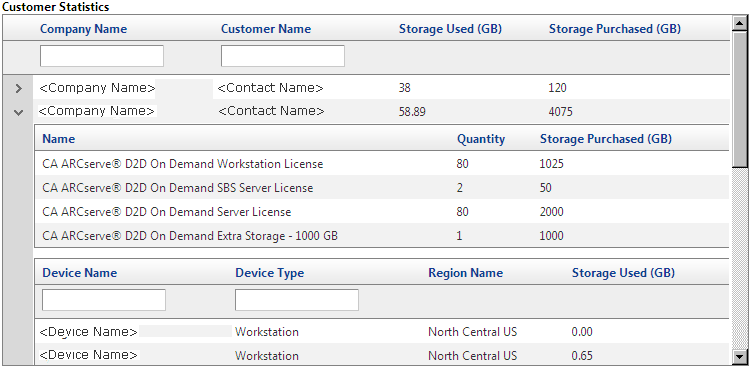Click the 1025 storage purchased cell
This screenshot has height=368, width=751.
tap(551, 164)
